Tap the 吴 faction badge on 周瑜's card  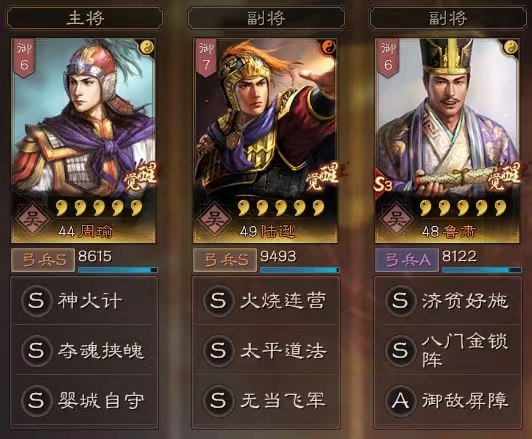[33, 218]
